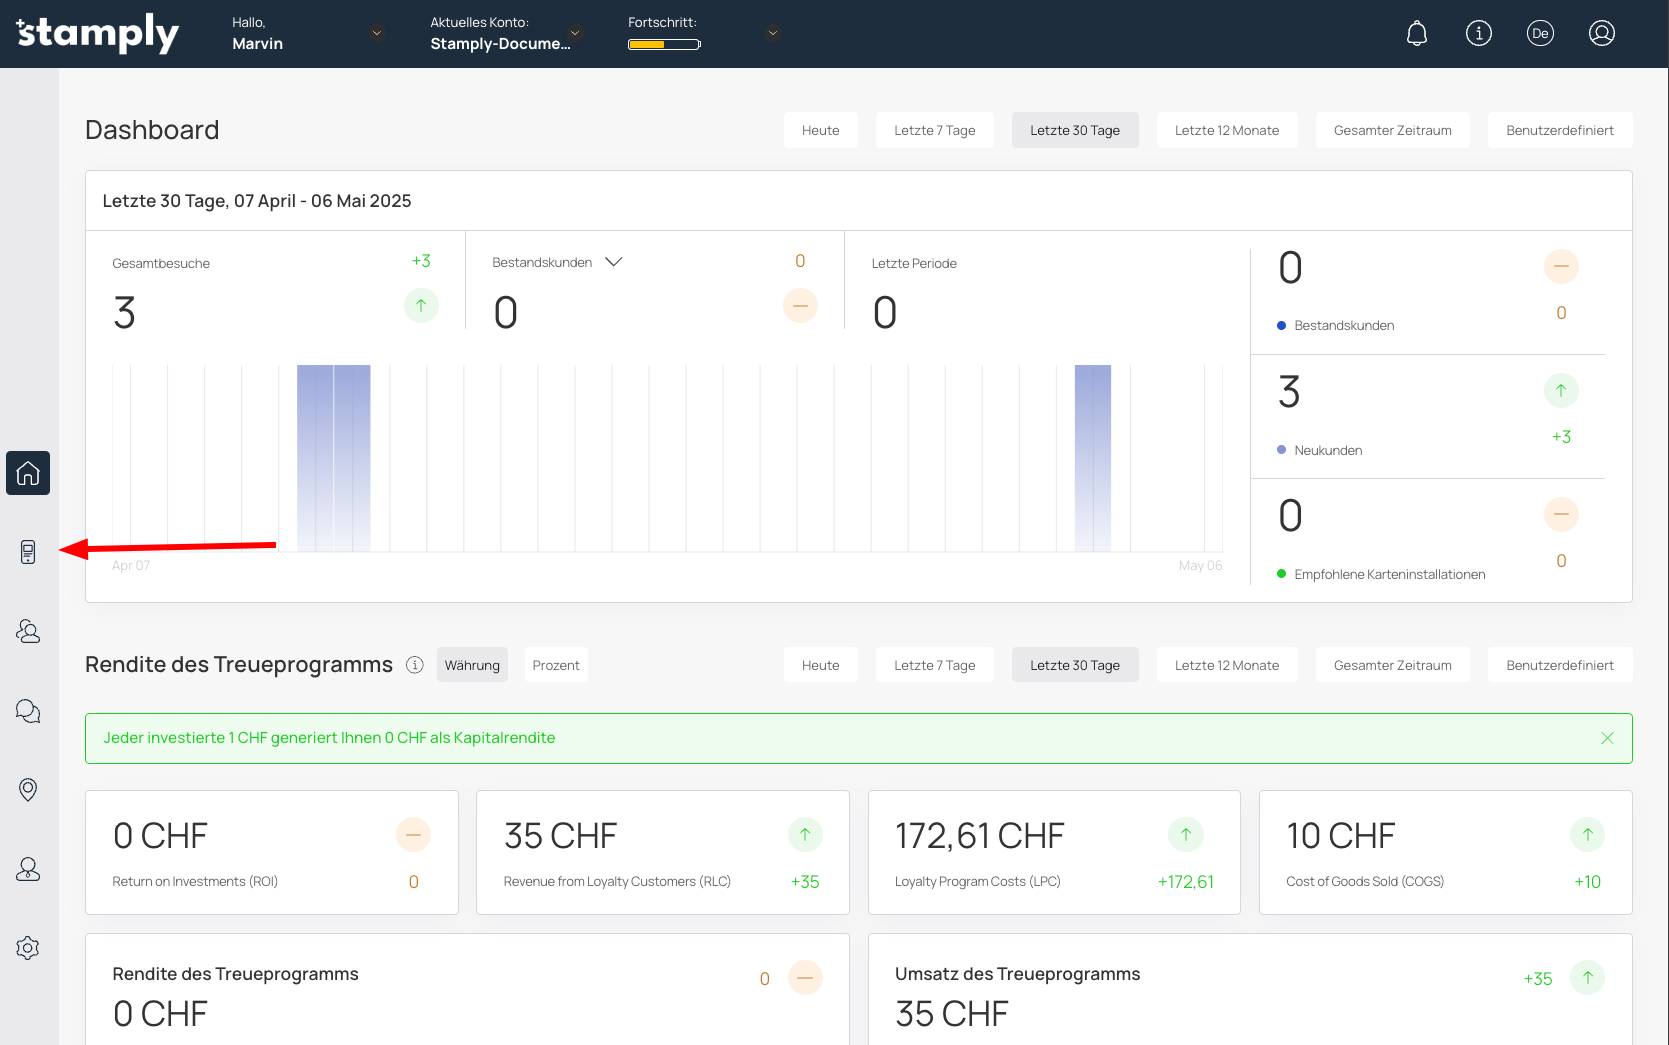Expand the Aktuelles Konto account dropdown

[x=575, y=33]
